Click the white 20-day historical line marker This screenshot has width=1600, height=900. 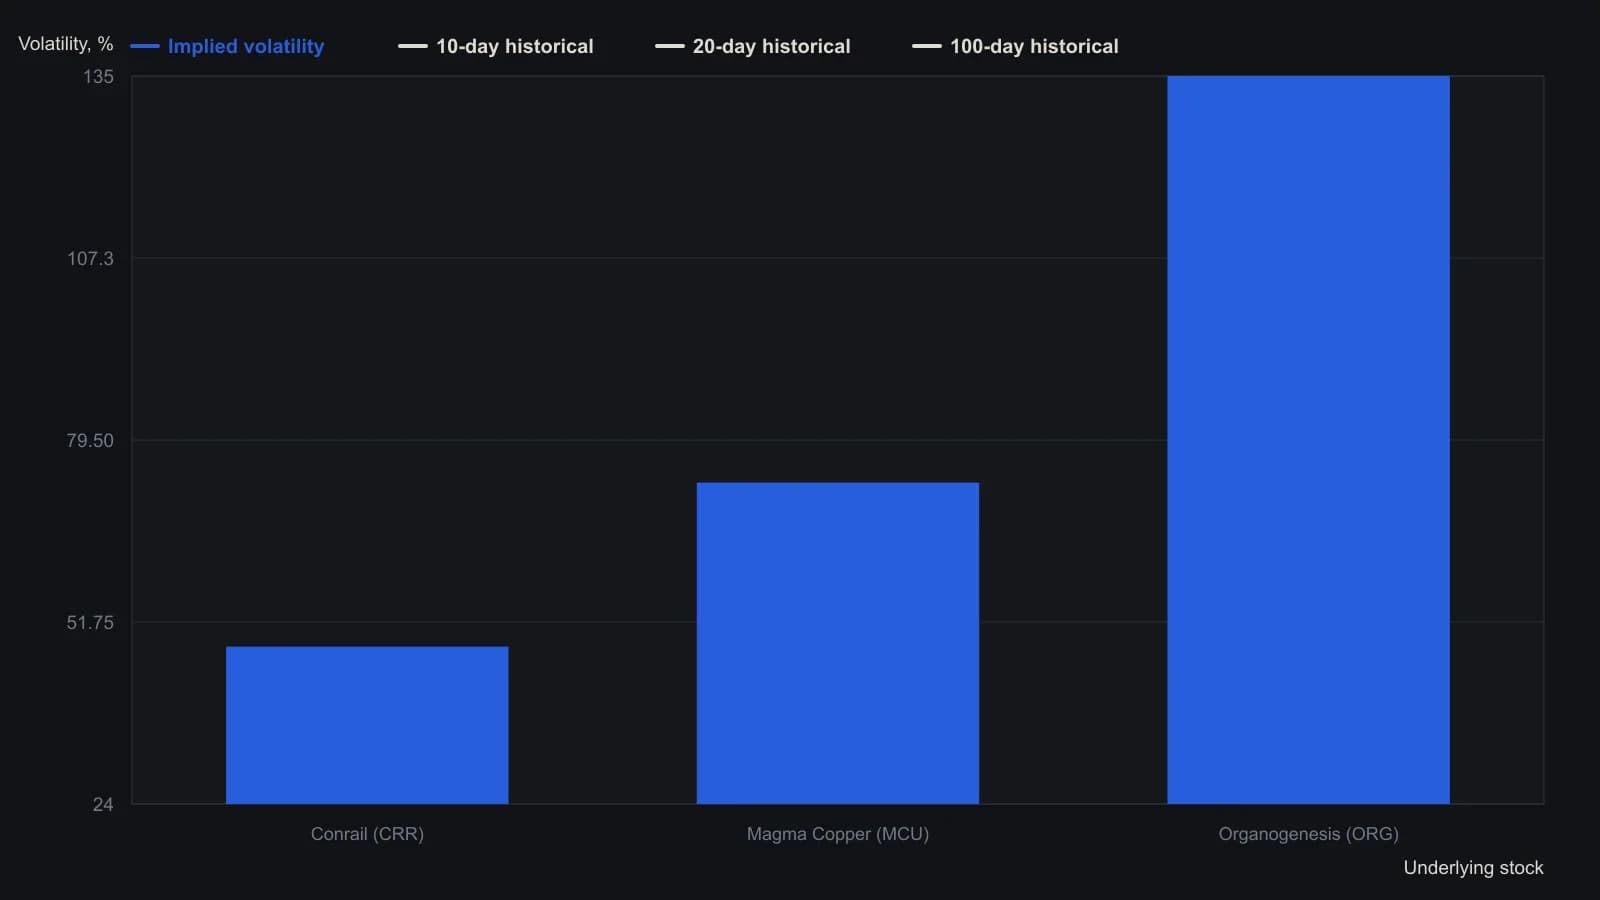670,46
